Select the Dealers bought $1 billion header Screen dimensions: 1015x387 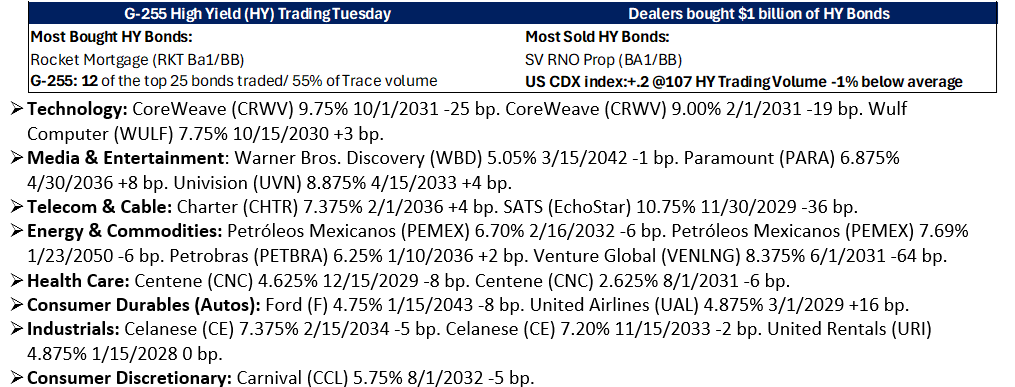[x=759, y=14]
